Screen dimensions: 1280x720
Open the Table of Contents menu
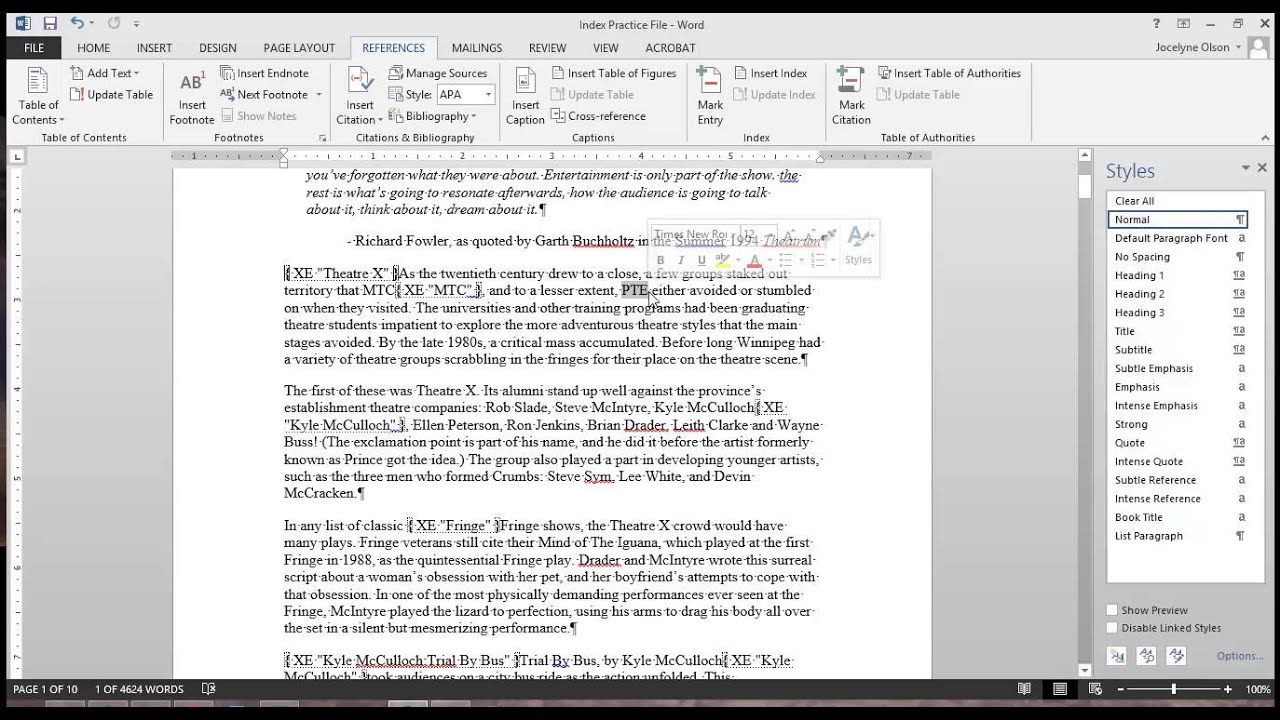click(x=38, y=97)
